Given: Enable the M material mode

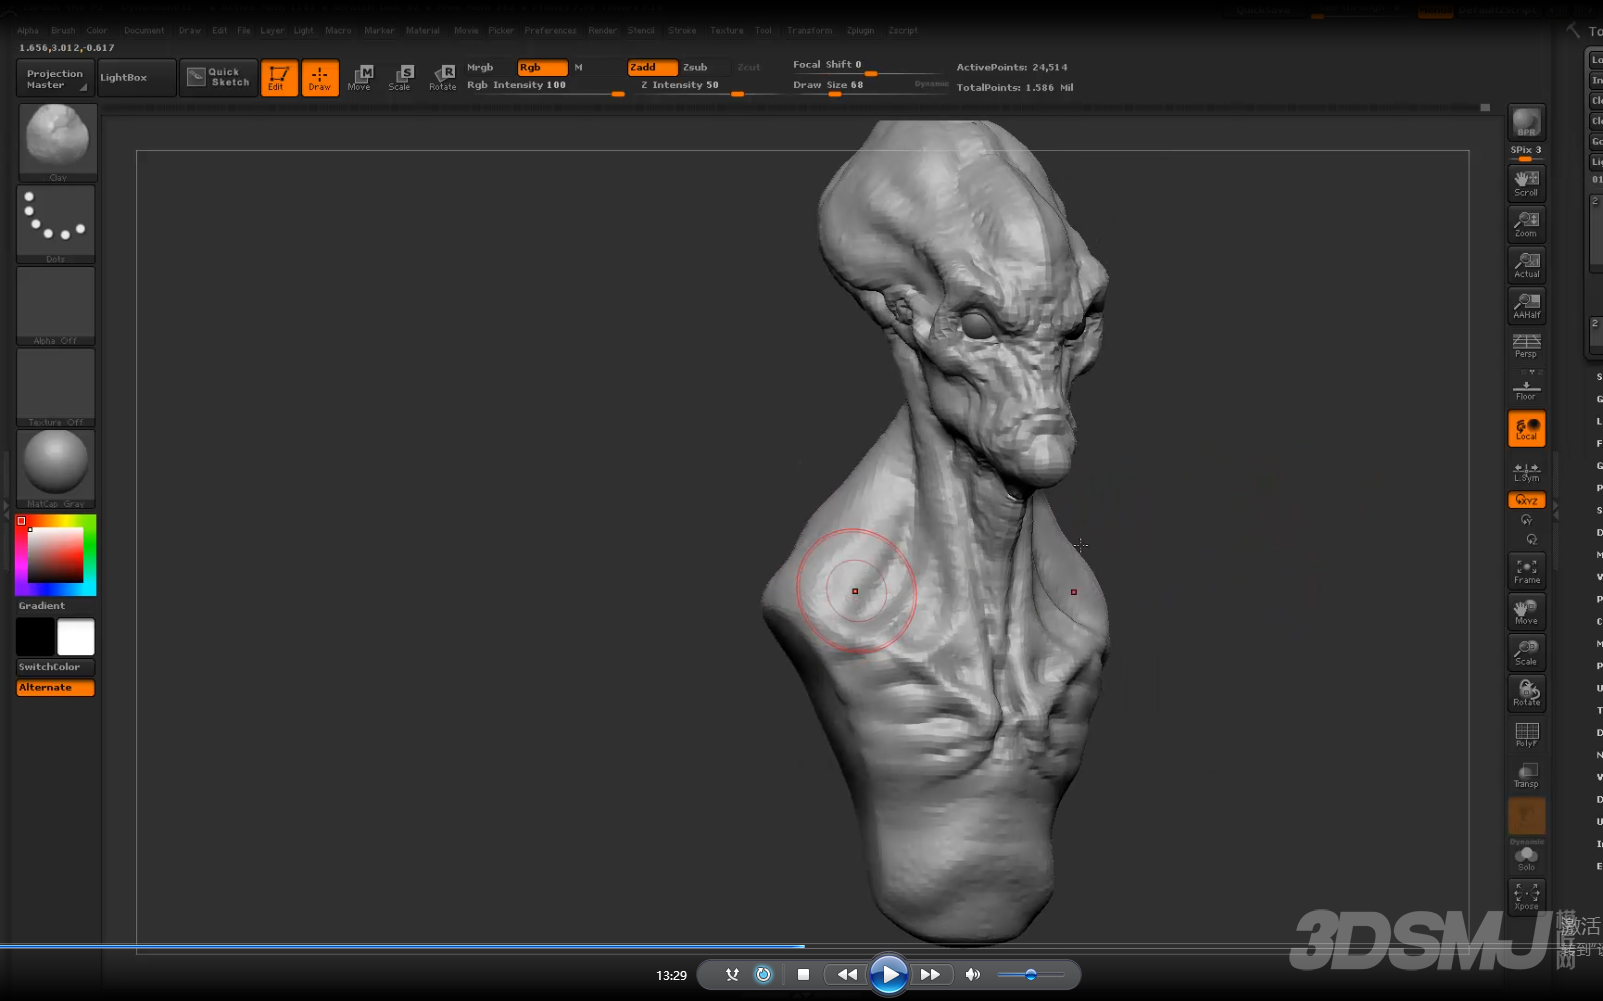Looking at the screenshot, I should click(x=579, y=67).
